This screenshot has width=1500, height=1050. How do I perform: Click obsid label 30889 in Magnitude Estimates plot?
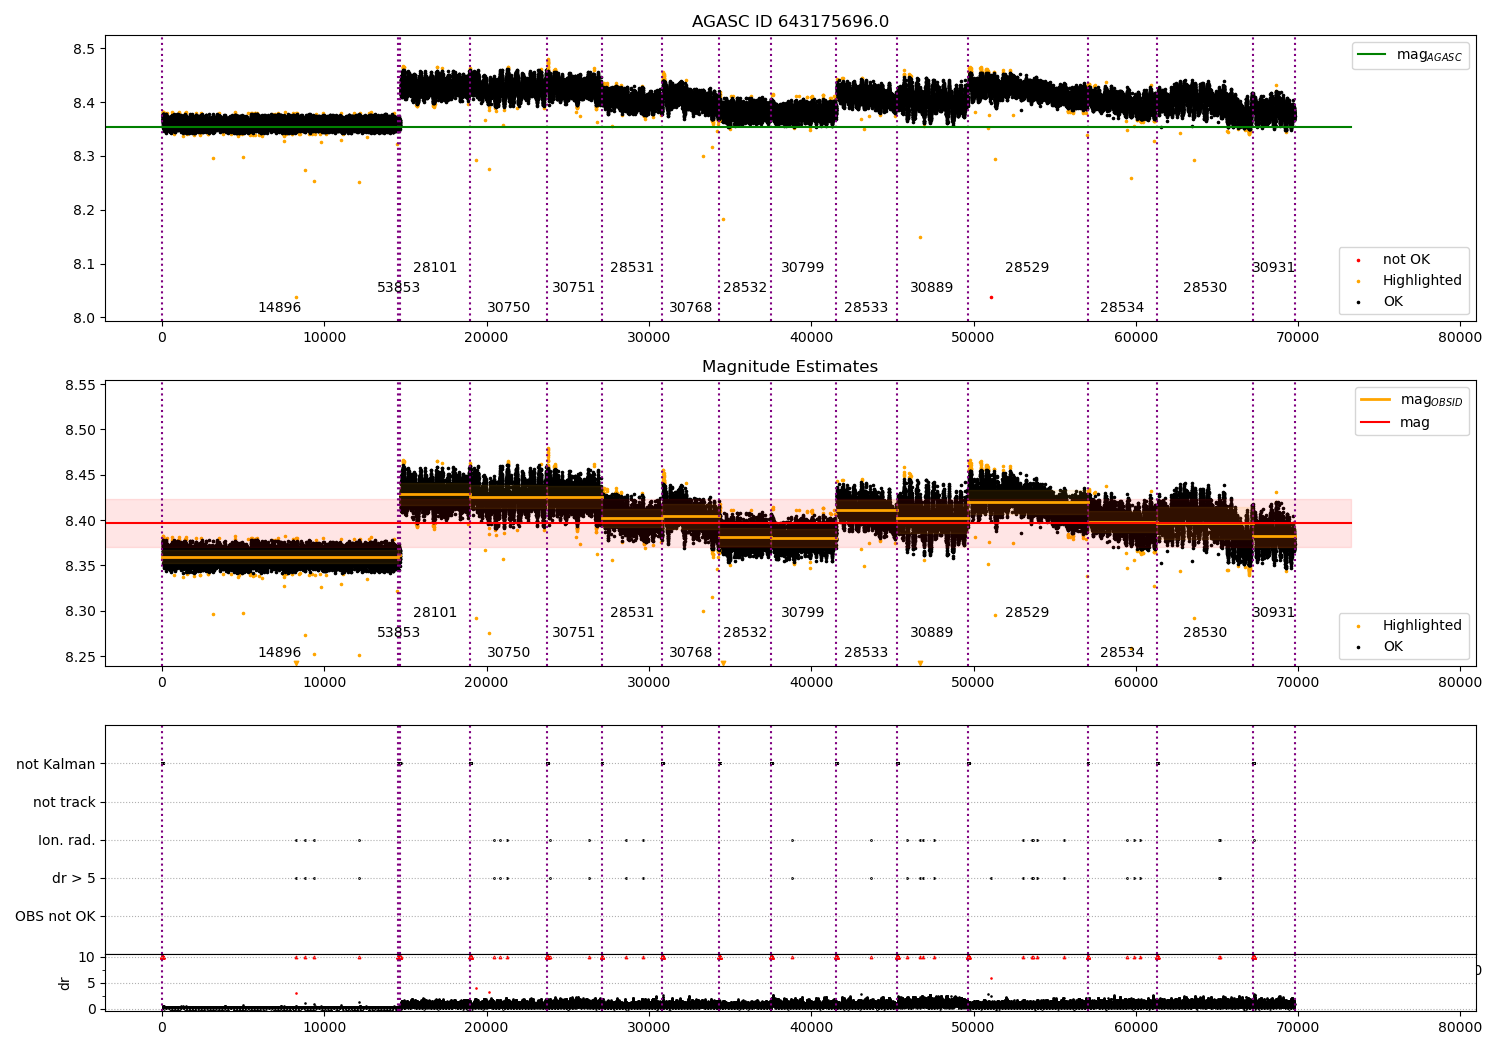pos(931,633)
